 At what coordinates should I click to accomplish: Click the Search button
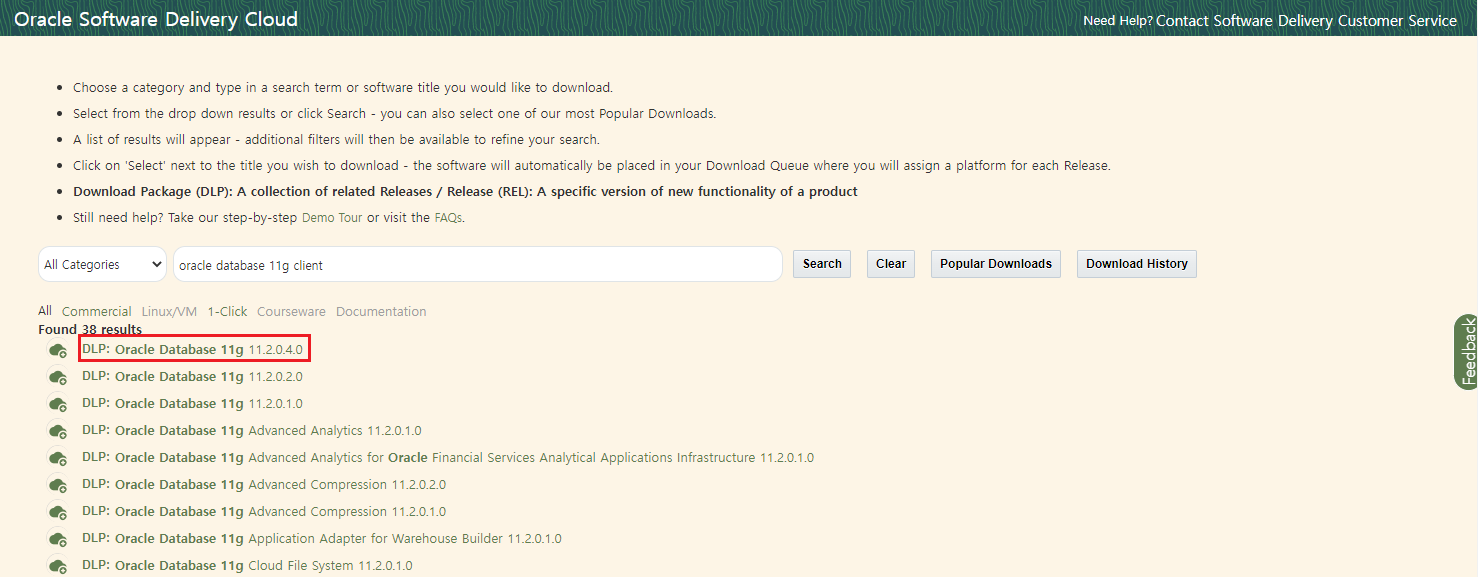[822, 264]
